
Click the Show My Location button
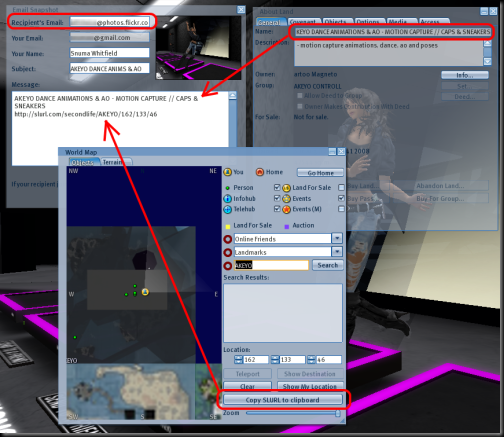[310, 386]
